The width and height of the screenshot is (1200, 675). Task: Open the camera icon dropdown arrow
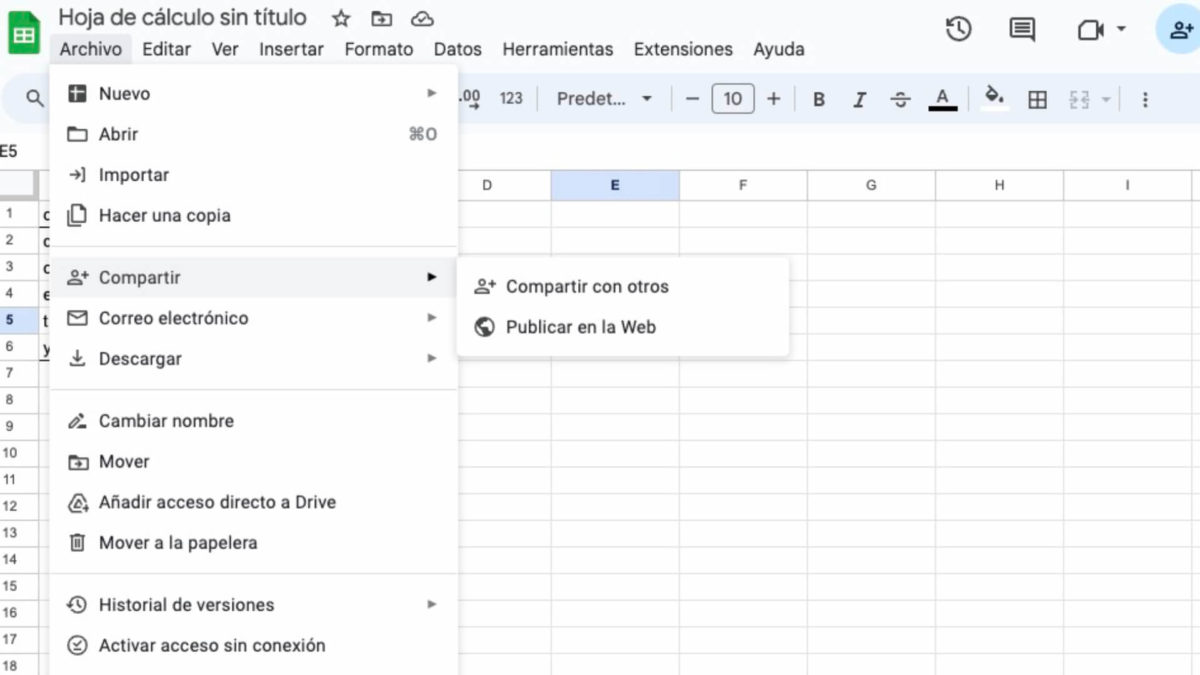coord(1121,29)
